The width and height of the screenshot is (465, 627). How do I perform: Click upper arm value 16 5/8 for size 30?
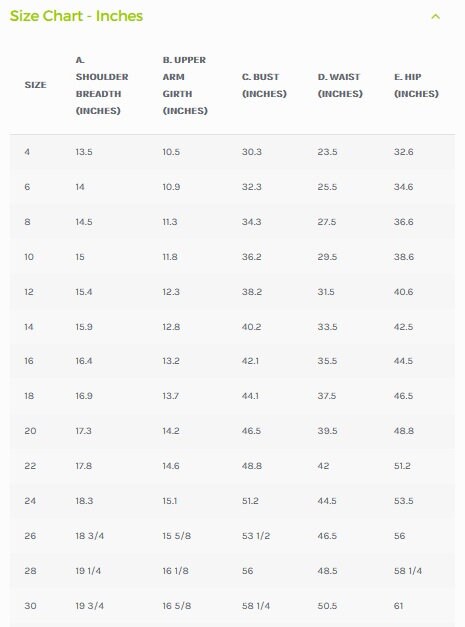[177, 606]
